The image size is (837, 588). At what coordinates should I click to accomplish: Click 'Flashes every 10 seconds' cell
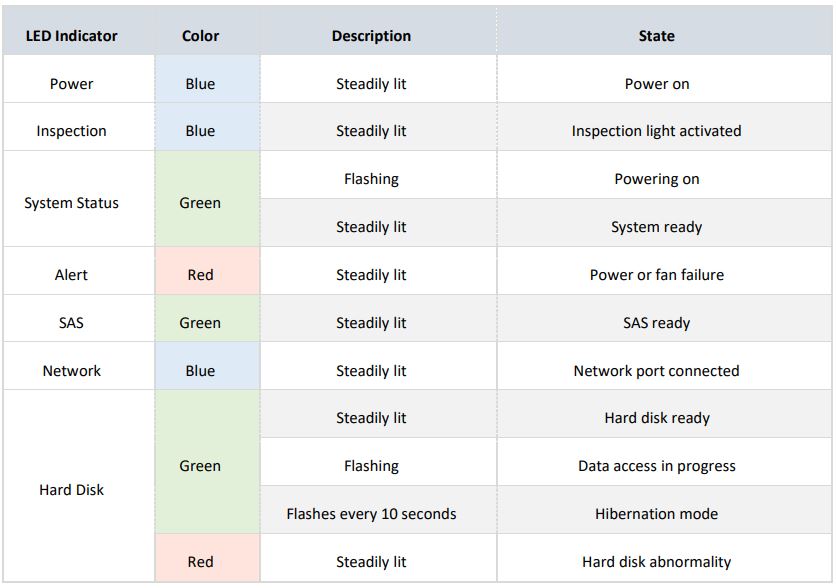tap(371, 514)
